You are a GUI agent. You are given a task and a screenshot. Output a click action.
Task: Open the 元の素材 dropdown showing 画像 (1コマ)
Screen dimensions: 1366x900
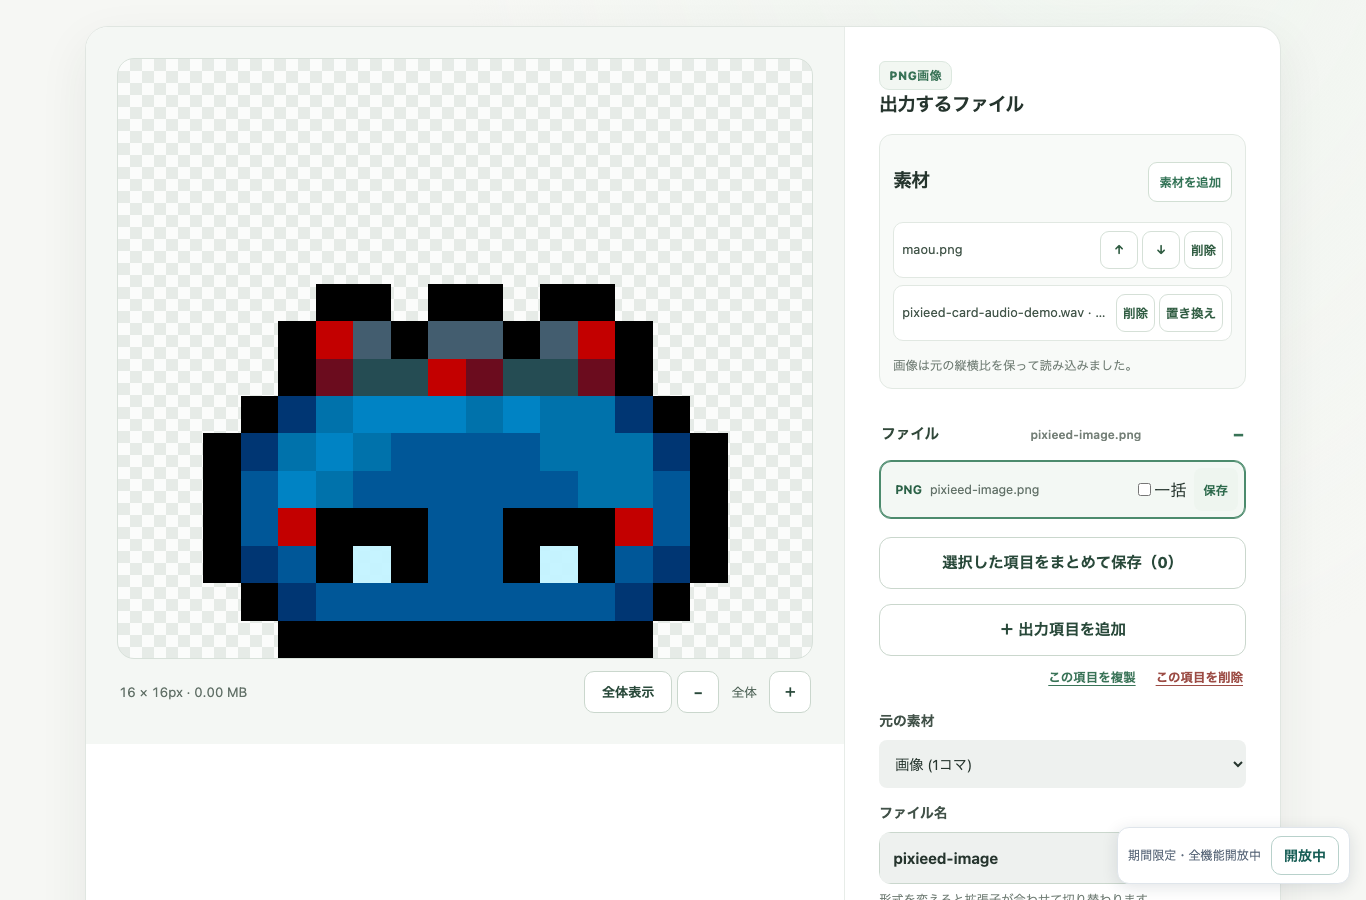pos(1062,764)
